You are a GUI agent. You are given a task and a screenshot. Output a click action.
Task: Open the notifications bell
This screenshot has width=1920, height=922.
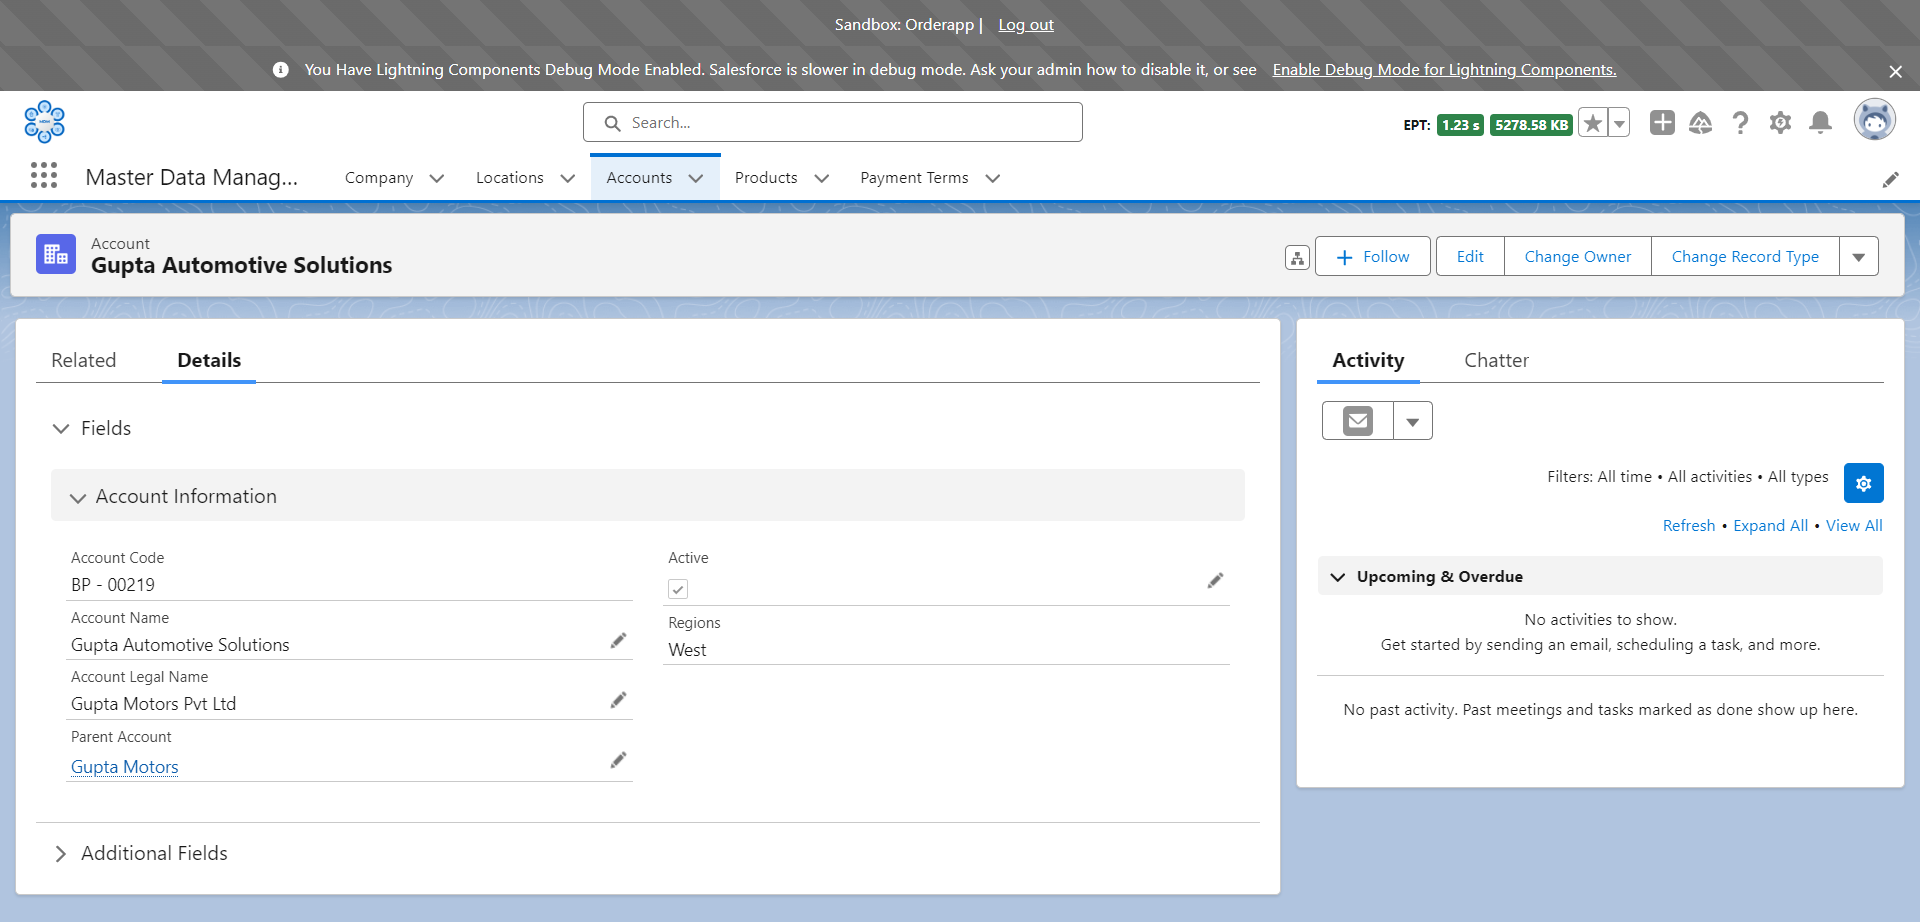tap(1821, 123)
